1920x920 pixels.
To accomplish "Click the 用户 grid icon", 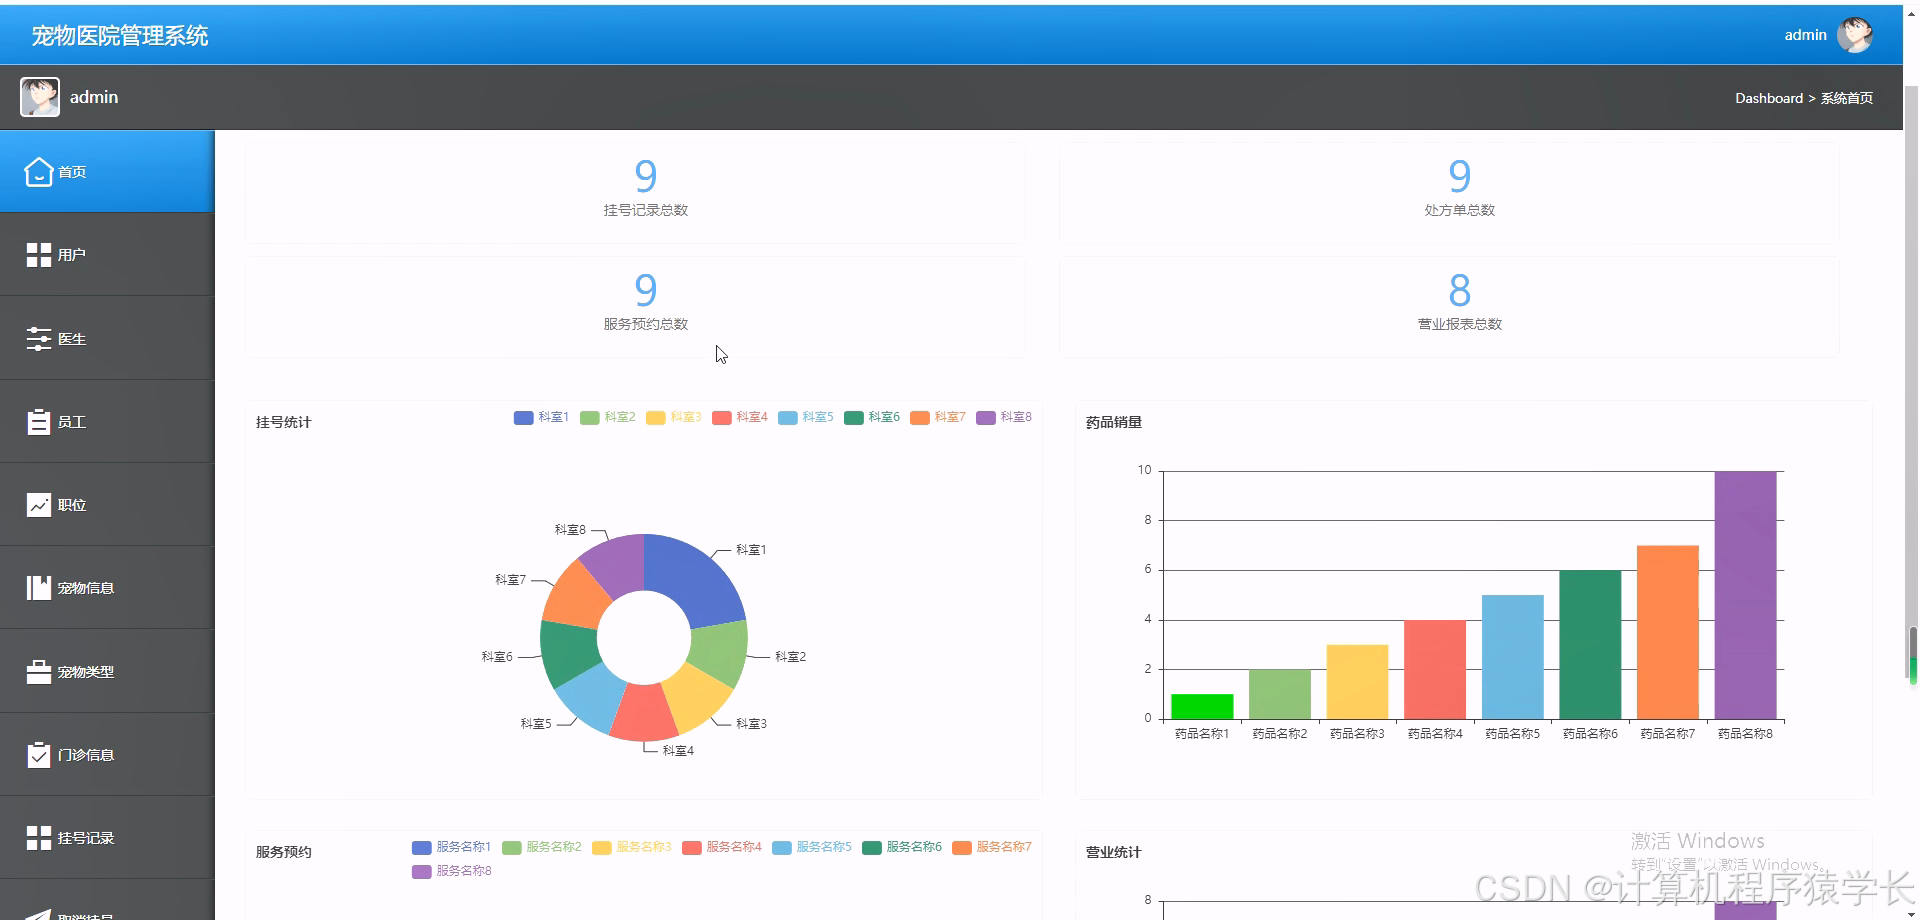I will pyautogui.click(x=38, y=255).
